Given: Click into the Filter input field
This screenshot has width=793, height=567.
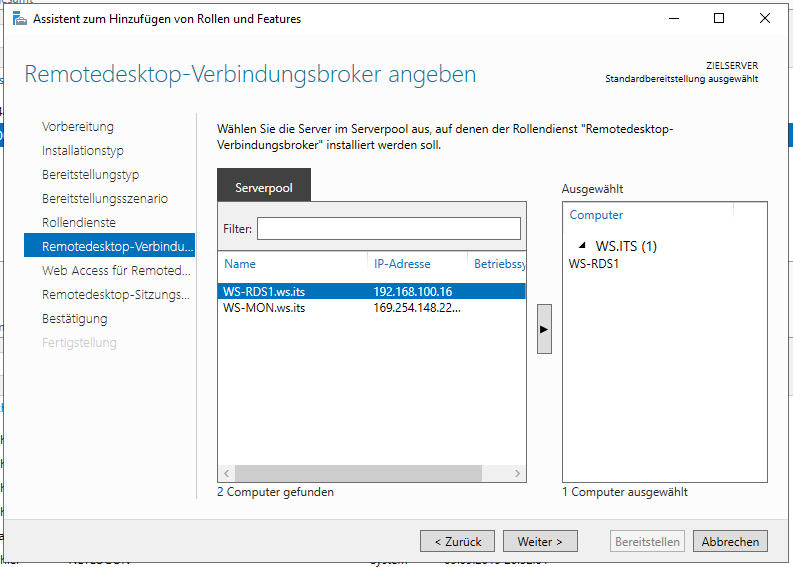Looking at the screenshot, I should coord(388,229).
